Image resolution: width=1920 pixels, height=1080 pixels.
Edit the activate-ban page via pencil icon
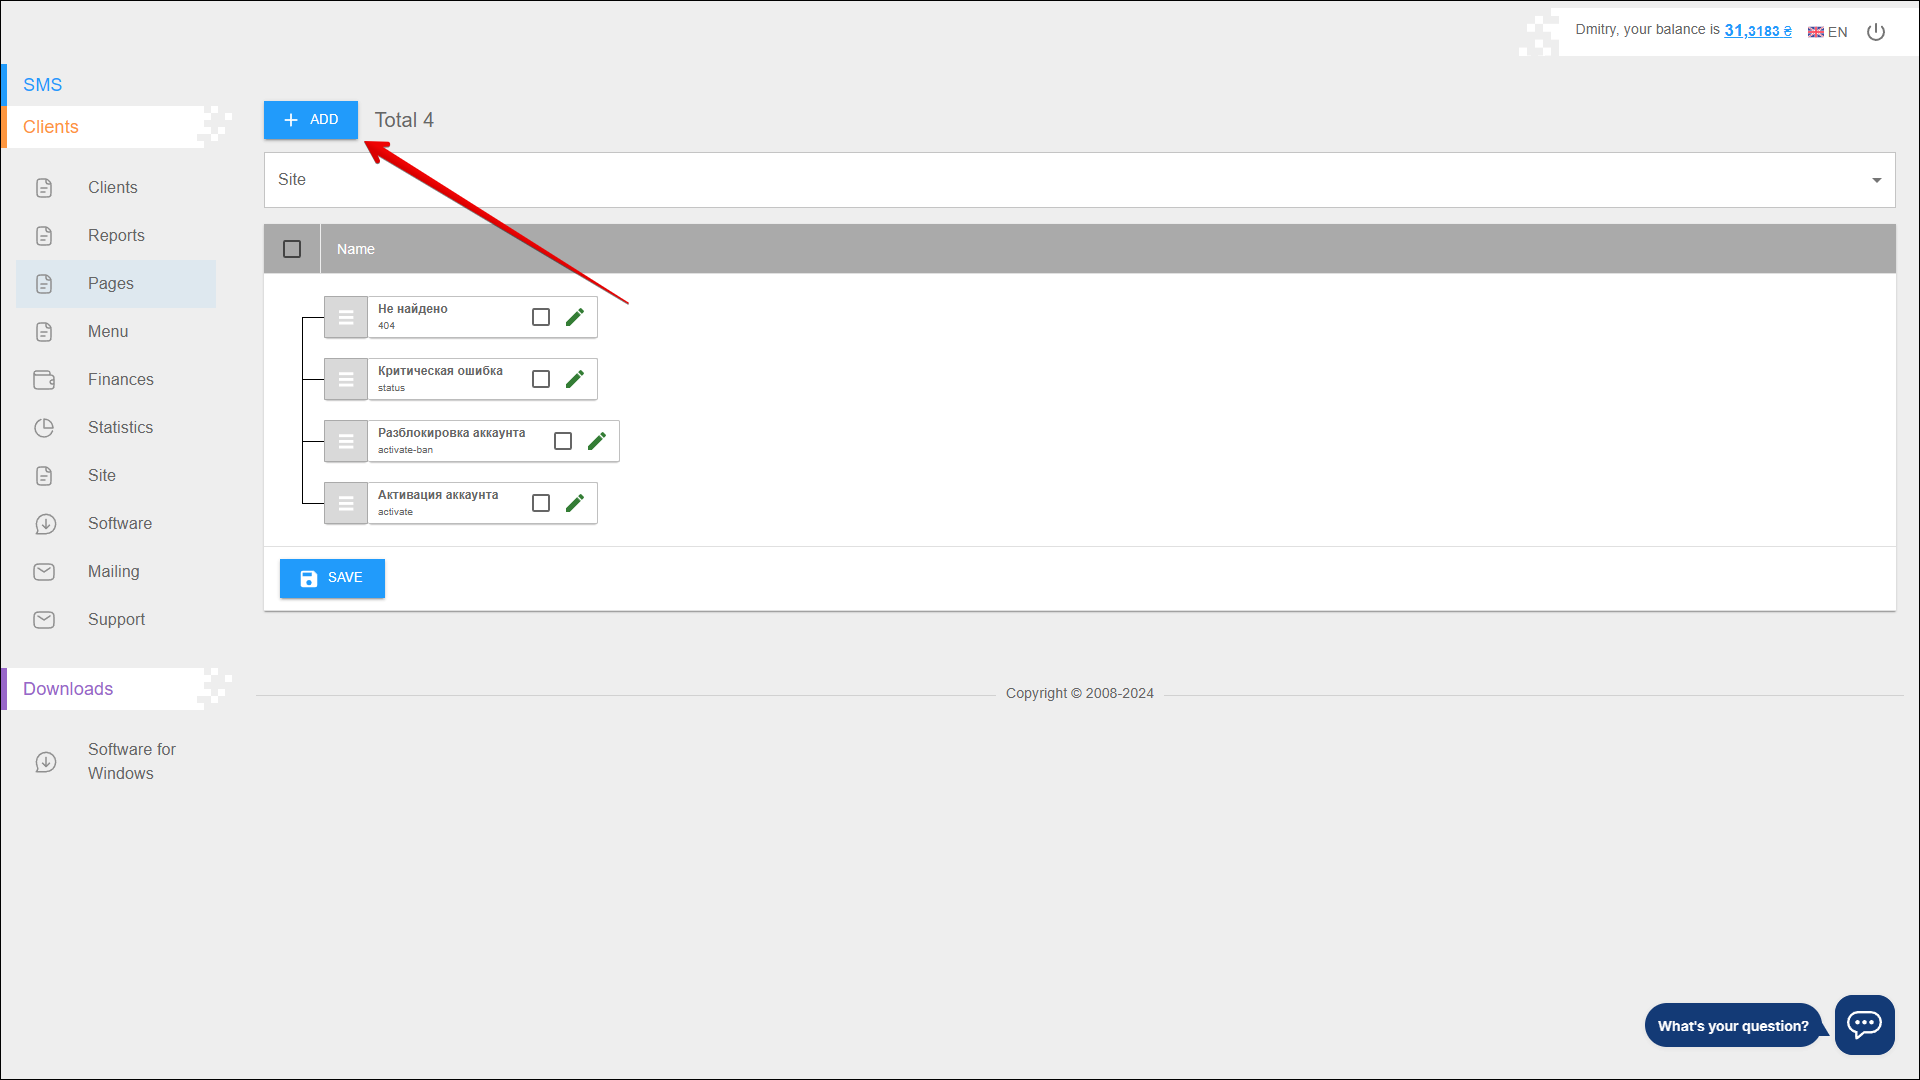coord(597,441)
